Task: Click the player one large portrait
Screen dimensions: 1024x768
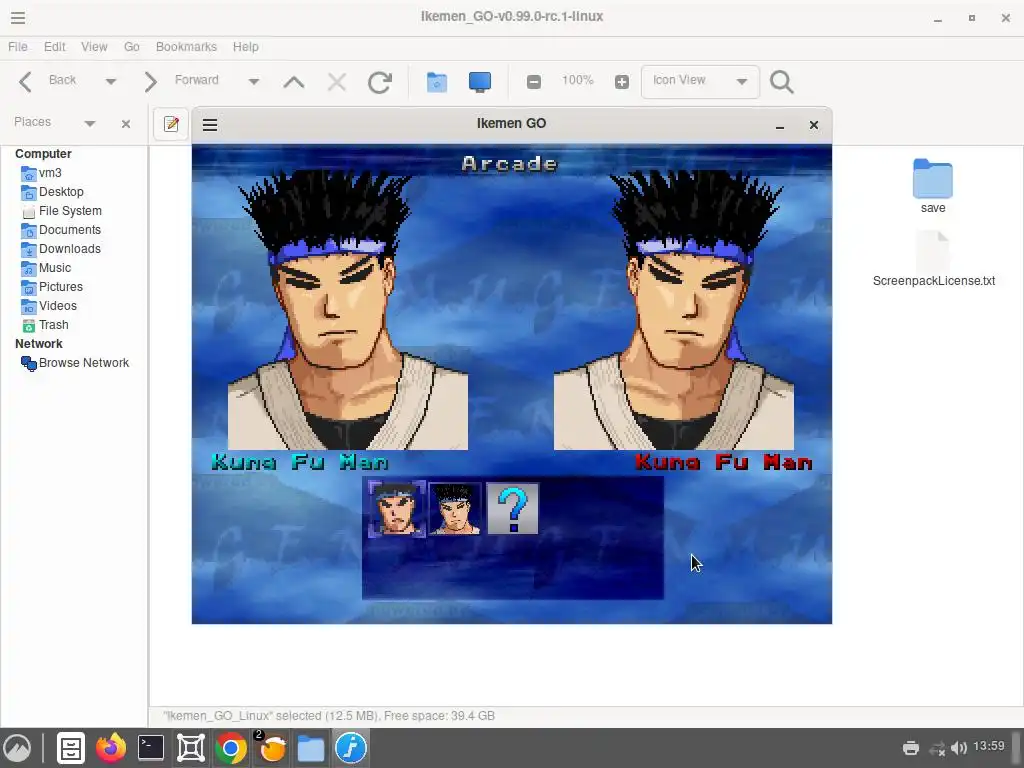Action: (x=347, y=310)
